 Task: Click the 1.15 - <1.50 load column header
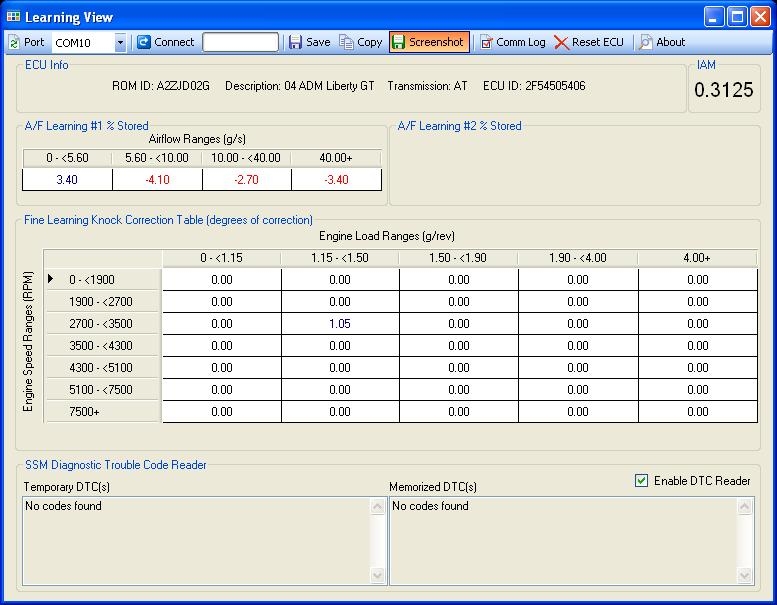coord(340,258)
